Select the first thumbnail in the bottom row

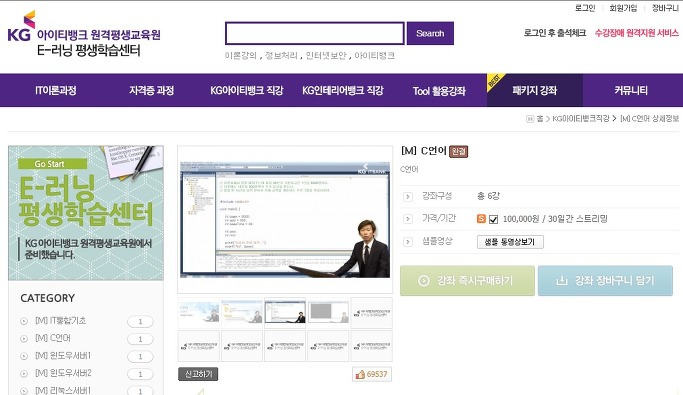click(x=199, y=346)
